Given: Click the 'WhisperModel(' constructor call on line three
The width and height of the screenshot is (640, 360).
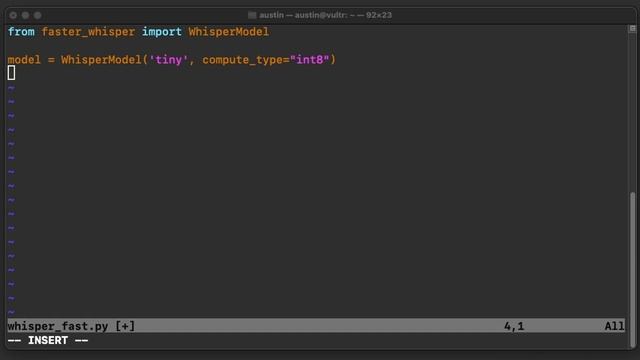Looking at the screenshot, I should coord(104,60).
